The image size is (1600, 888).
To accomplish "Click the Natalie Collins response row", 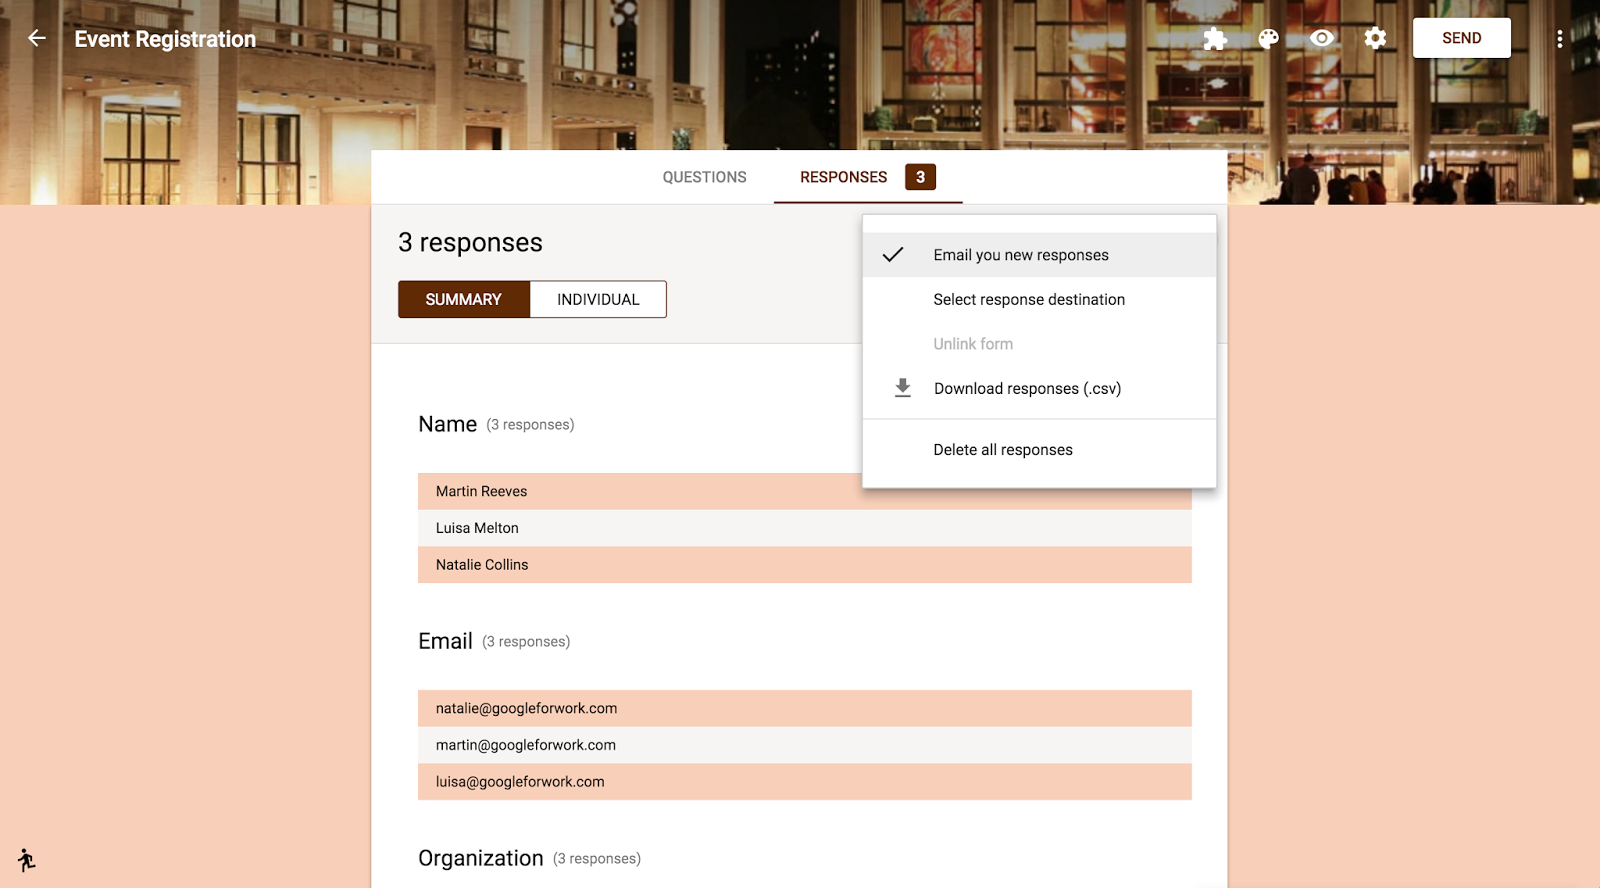I will 805,565.
